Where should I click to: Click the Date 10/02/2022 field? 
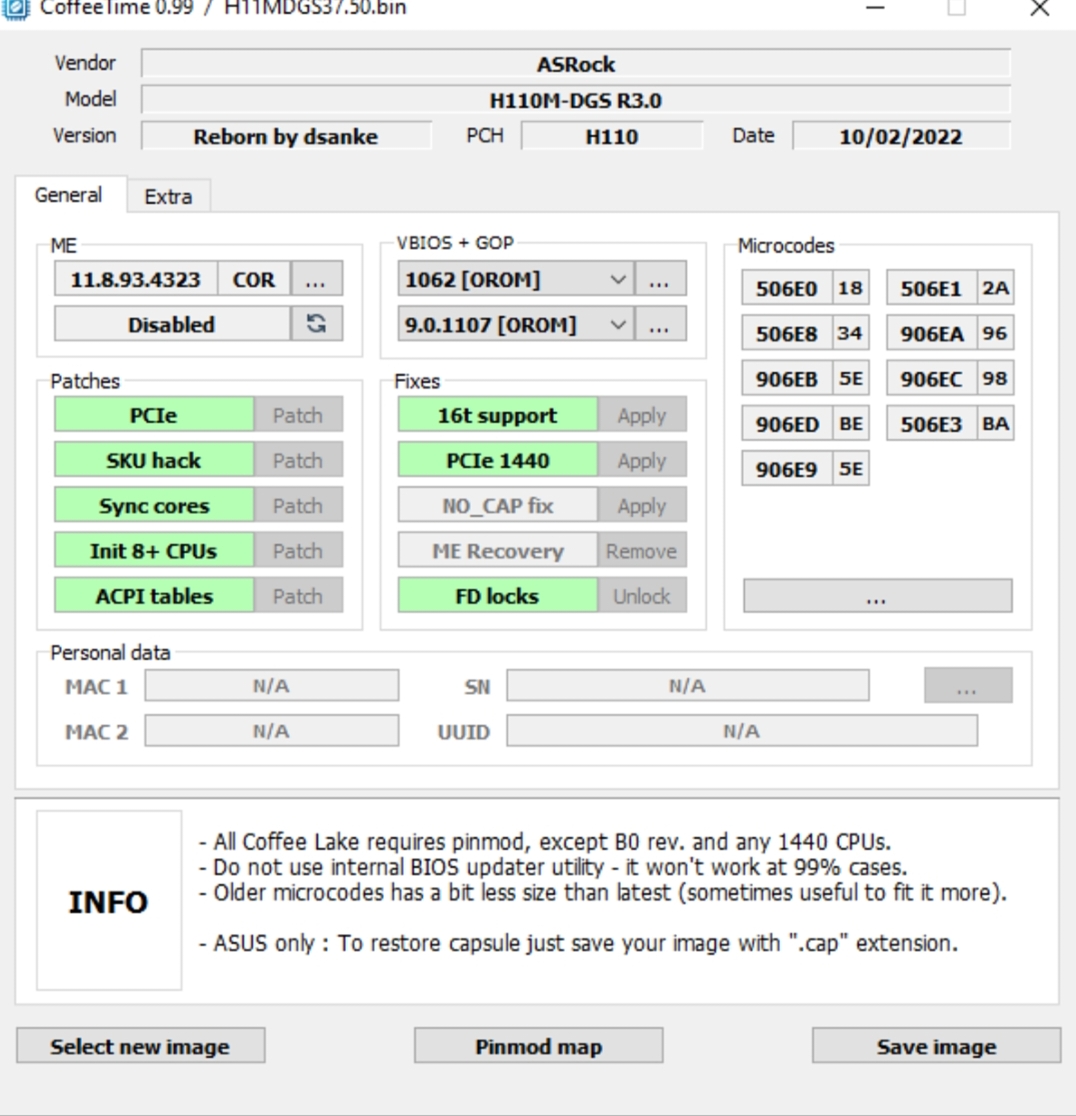pos(901,136)
